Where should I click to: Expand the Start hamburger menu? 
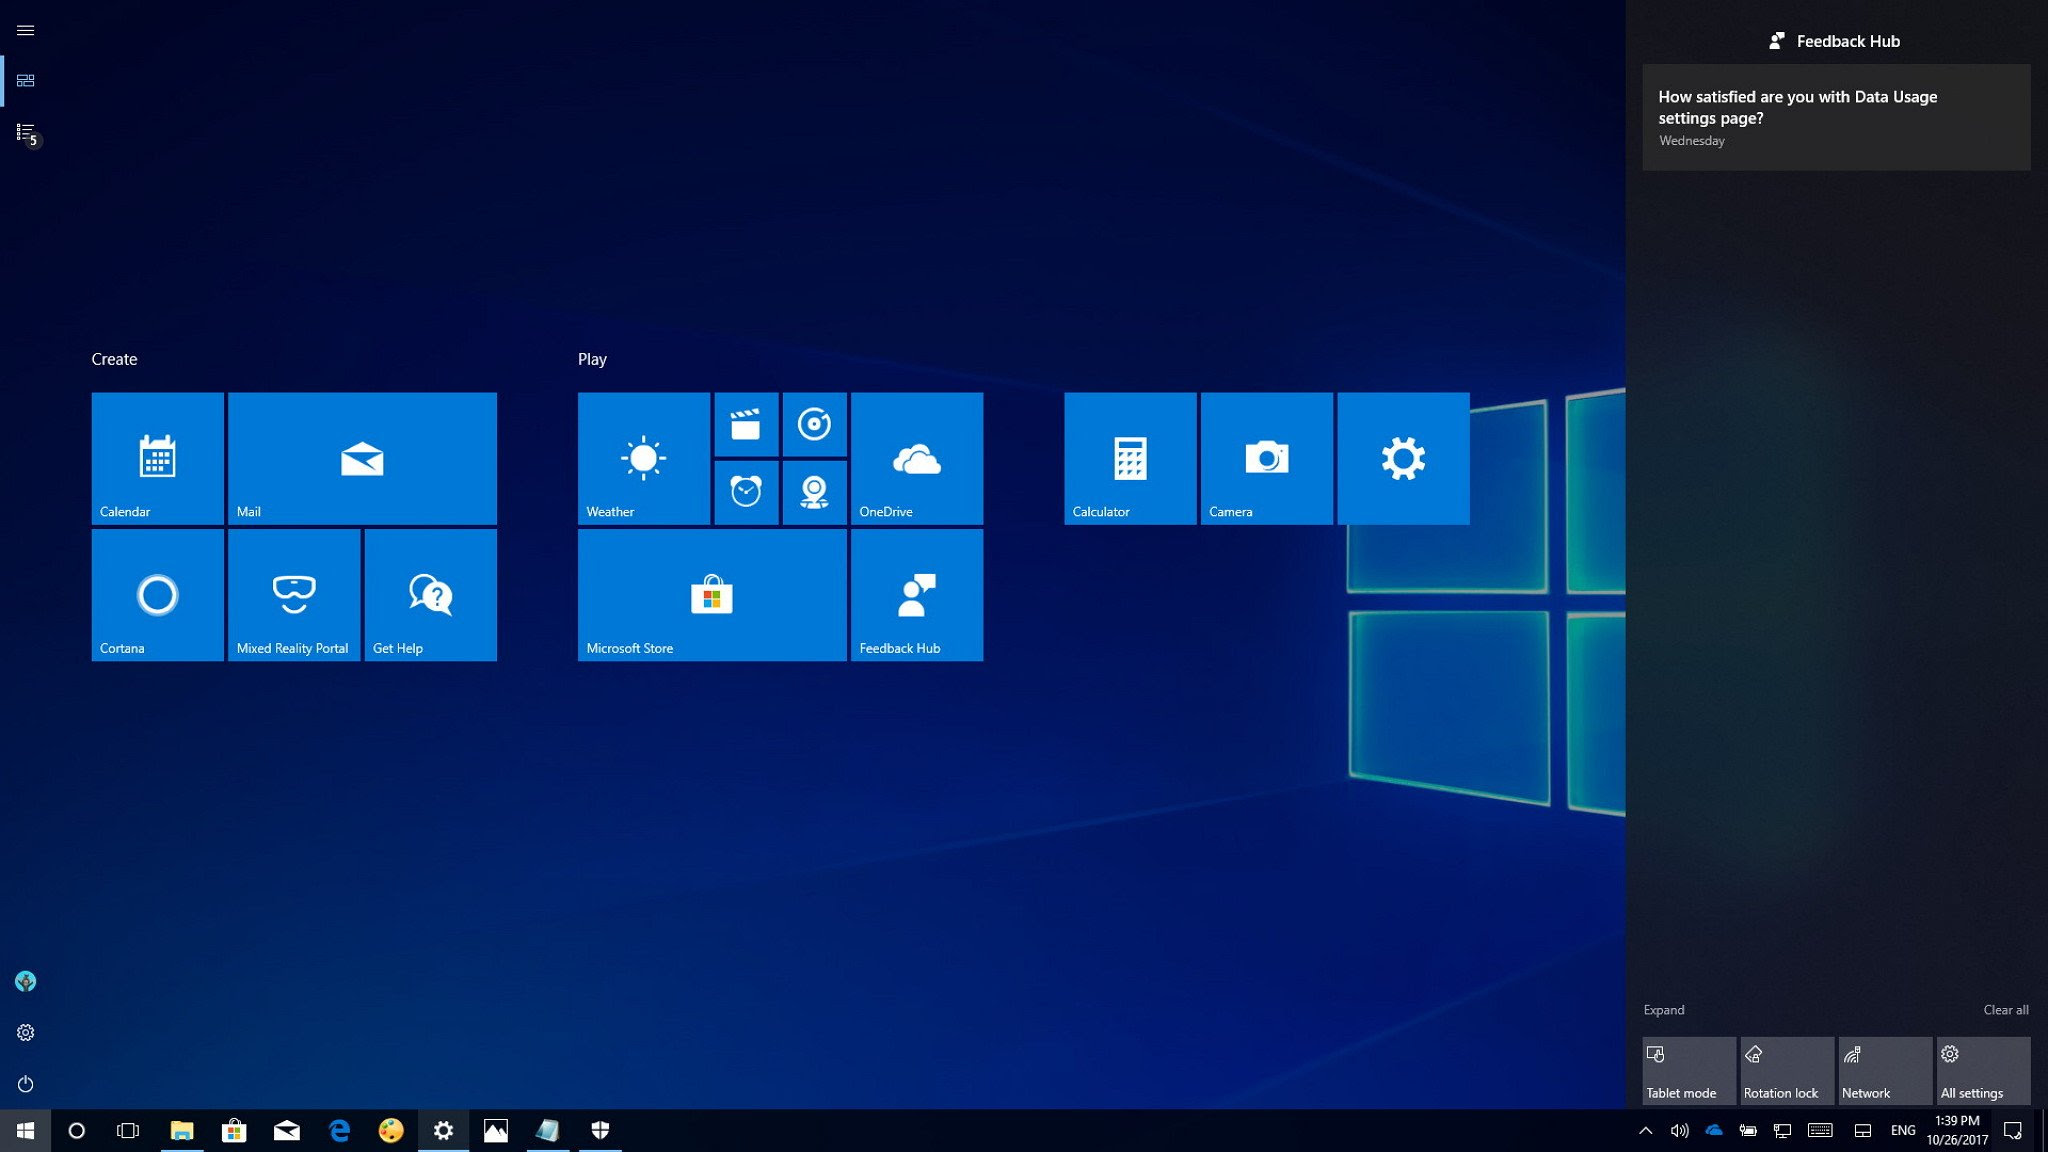pos(26,30)
